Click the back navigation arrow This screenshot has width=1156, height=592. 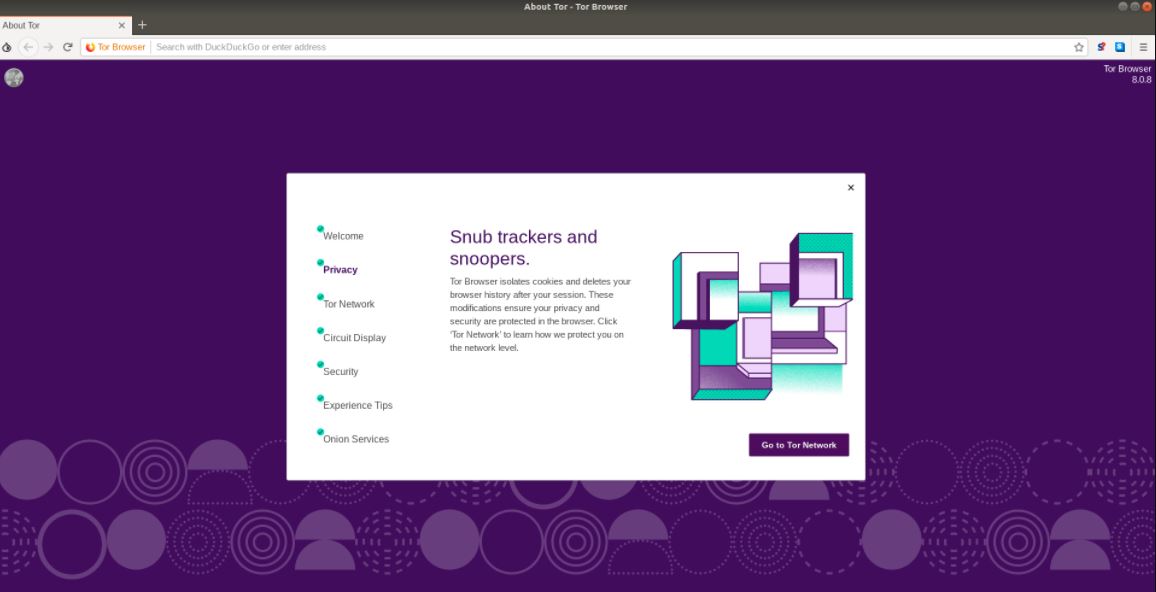click(x=28, y=47)
